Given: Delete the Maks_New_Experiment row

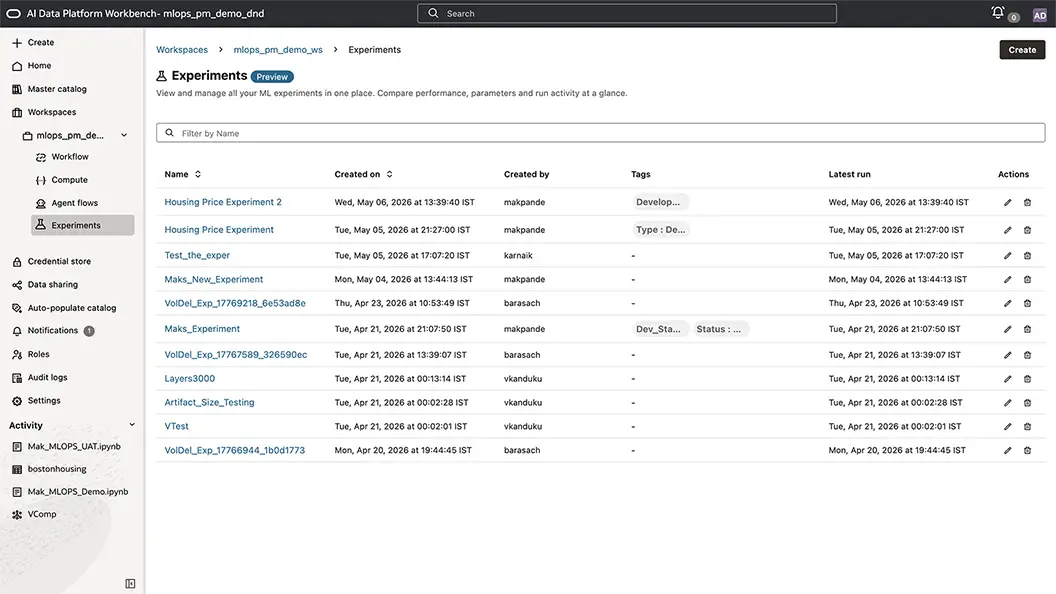Looking at the screenshot, I should coord(1027,279).
